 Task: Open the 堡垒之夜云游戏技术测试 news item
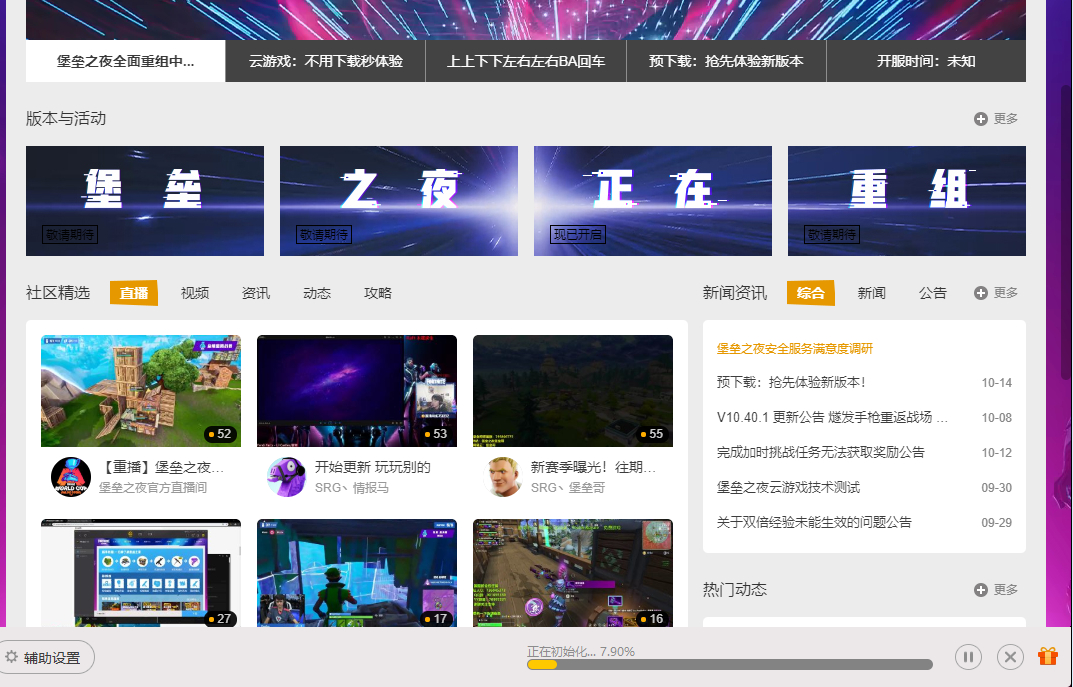pos(788,487)
